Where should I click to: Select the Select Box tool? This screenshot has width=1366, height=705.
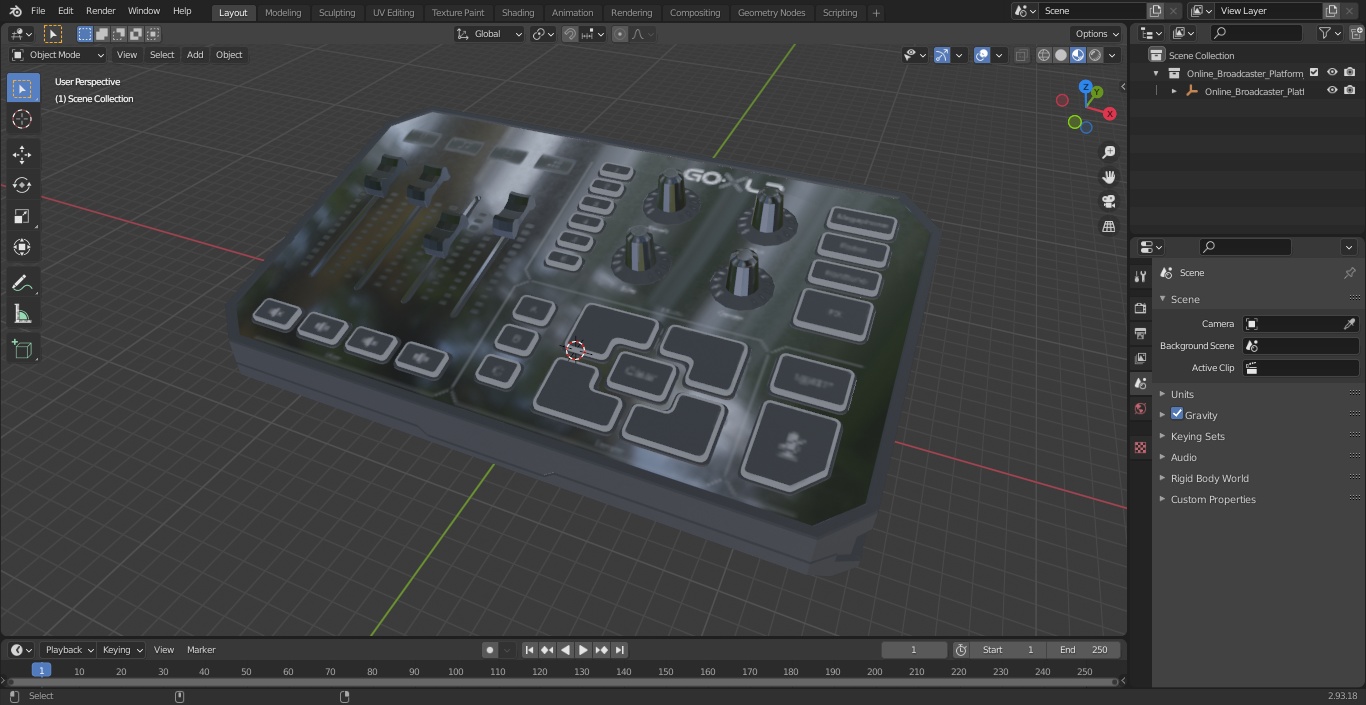tap(22, 88)
